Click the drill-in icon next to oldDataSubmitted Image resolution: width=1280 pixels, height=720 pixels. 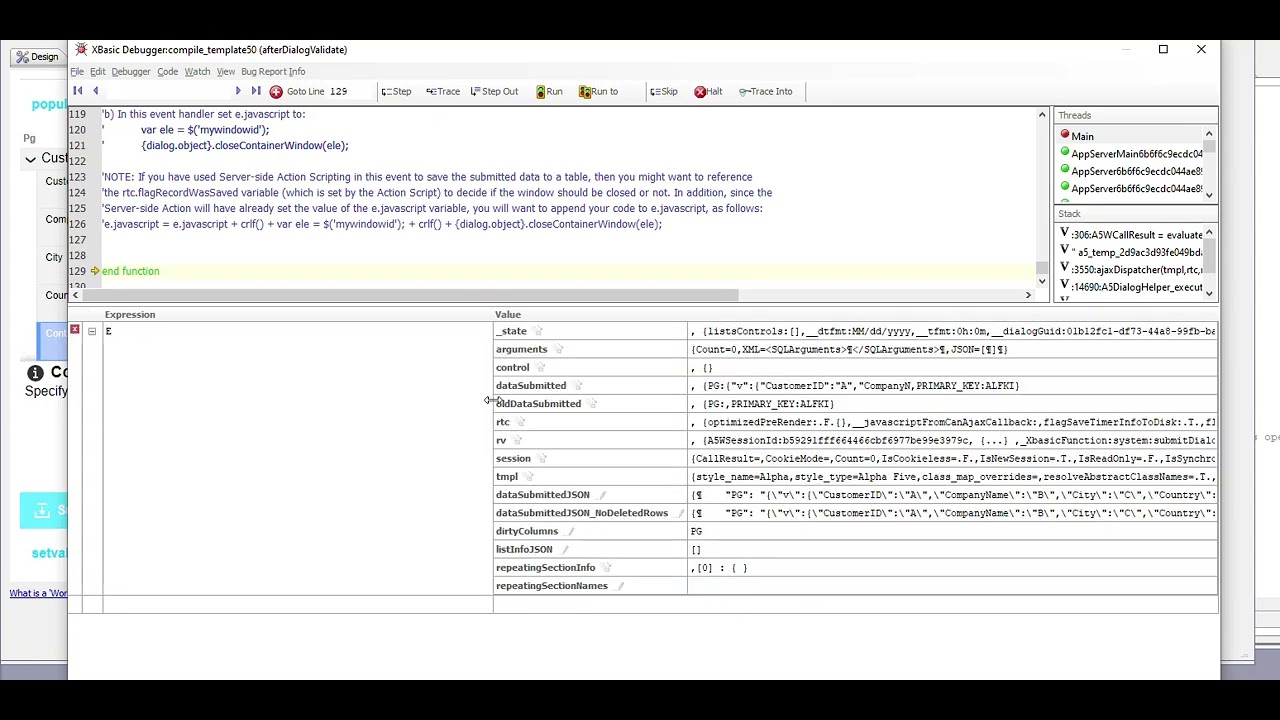(x=592, y=404)
